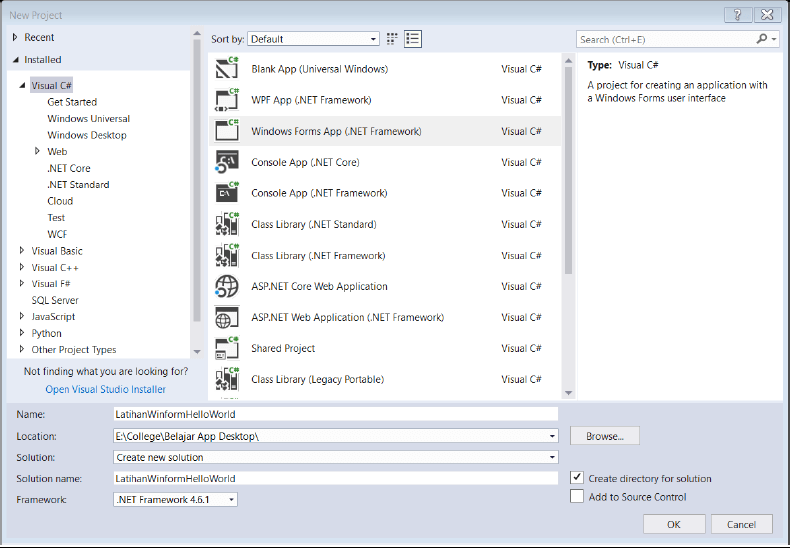The width and height of the screenshot is (791, 549).
Task: Click the ASP.NET Web Application (.NET Framework) icon
Action: (x=227, y=317)
